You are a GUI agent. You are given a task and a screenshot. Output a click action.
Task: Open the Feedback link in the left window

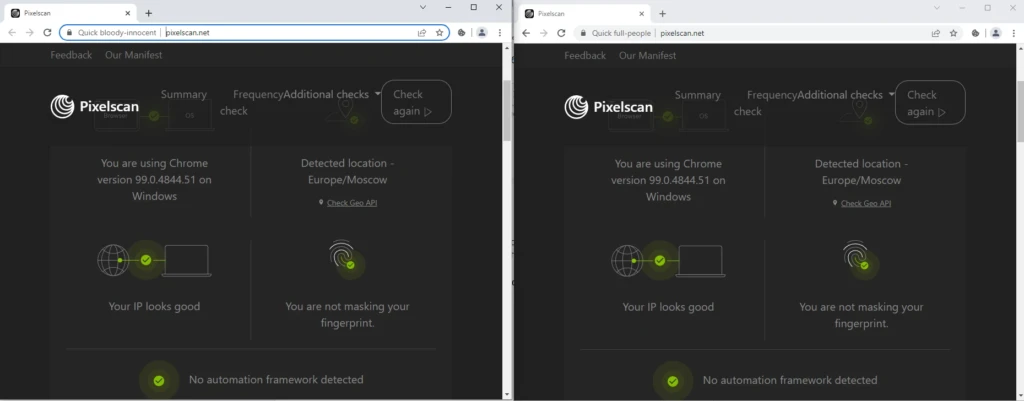coord(71,55)
